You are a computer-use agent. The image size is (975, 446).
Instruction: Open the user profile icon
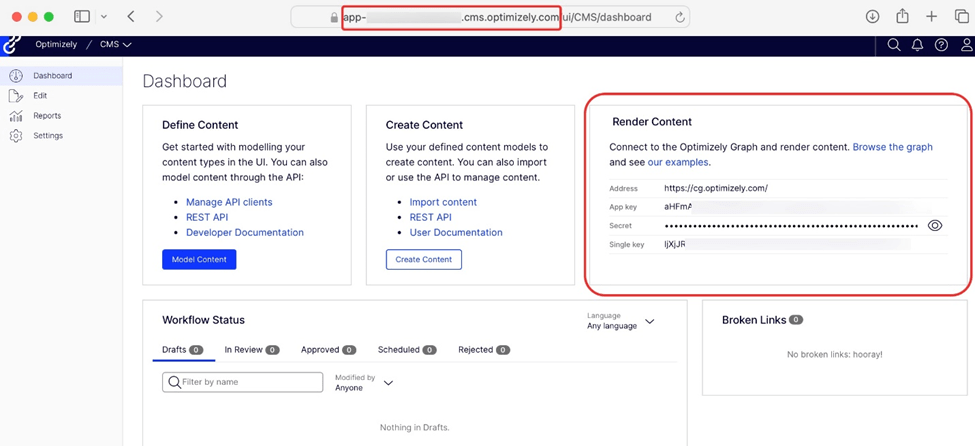click(966, 45)
